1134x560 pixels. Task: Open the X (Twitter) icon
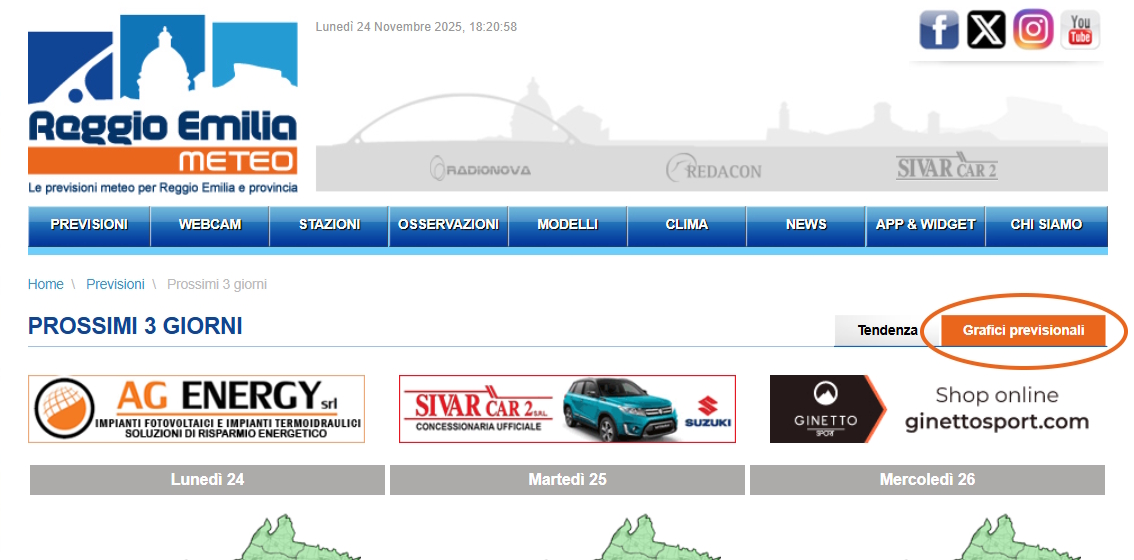[986, 30]
